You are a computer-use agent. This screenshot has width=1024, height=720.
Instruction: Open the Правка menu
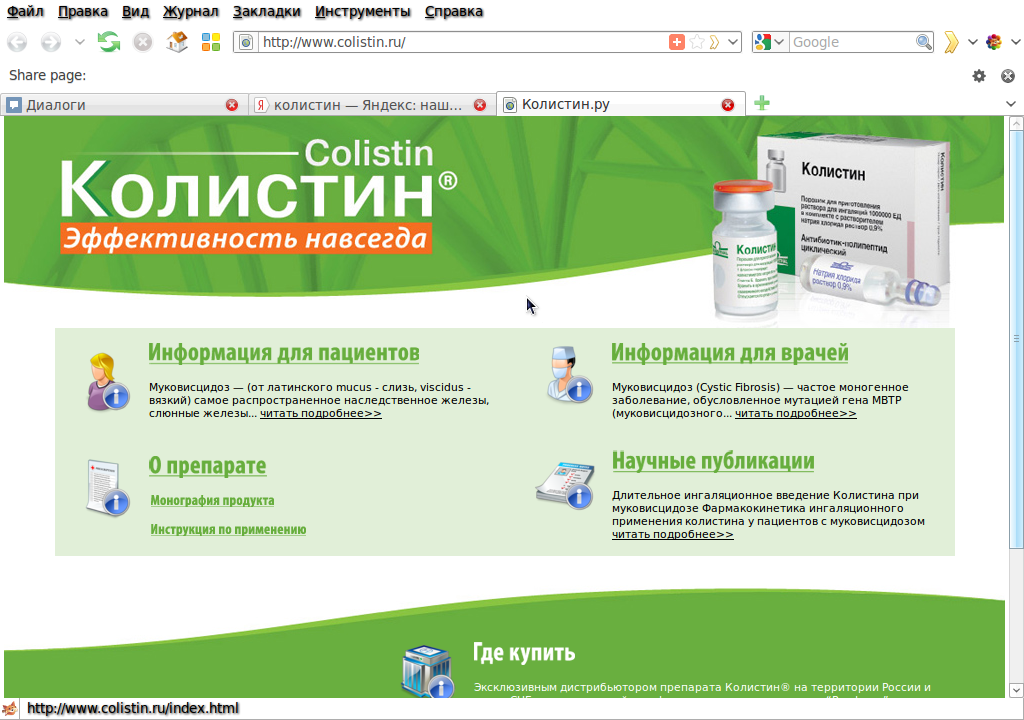83,11
